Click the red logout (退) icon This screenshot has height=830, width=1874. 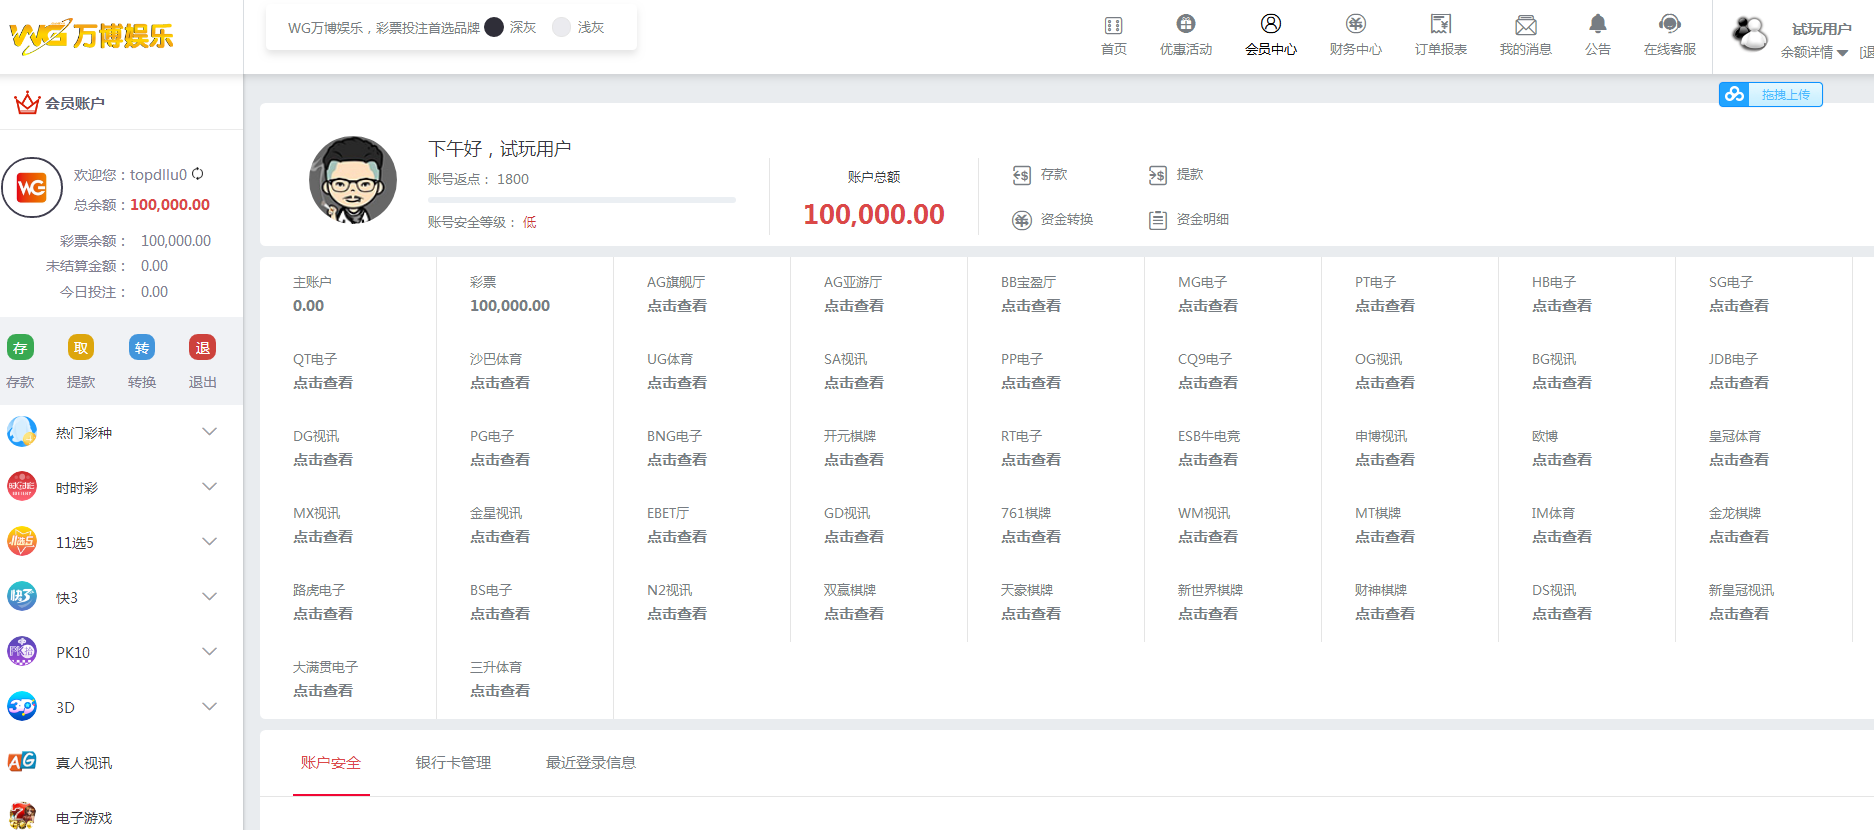(203, 348)
